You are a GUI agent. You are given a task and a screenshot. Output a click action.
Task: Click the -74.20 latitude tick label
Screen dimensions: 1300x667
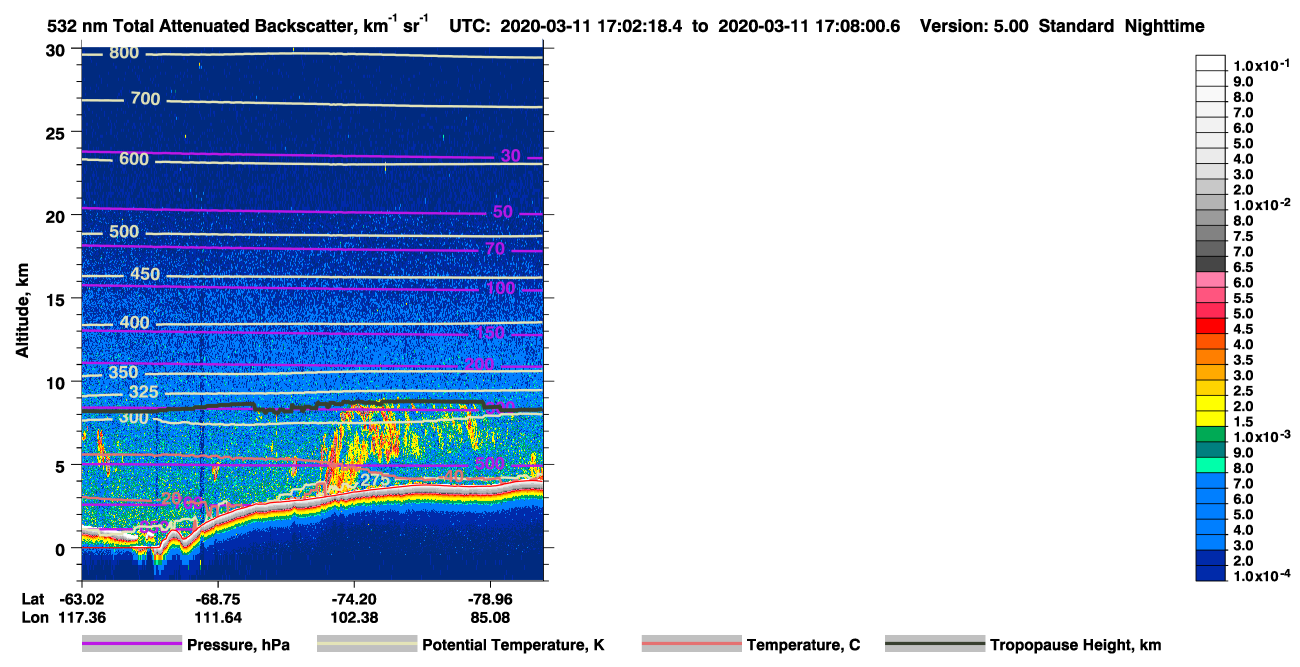[x=353, y=598]
